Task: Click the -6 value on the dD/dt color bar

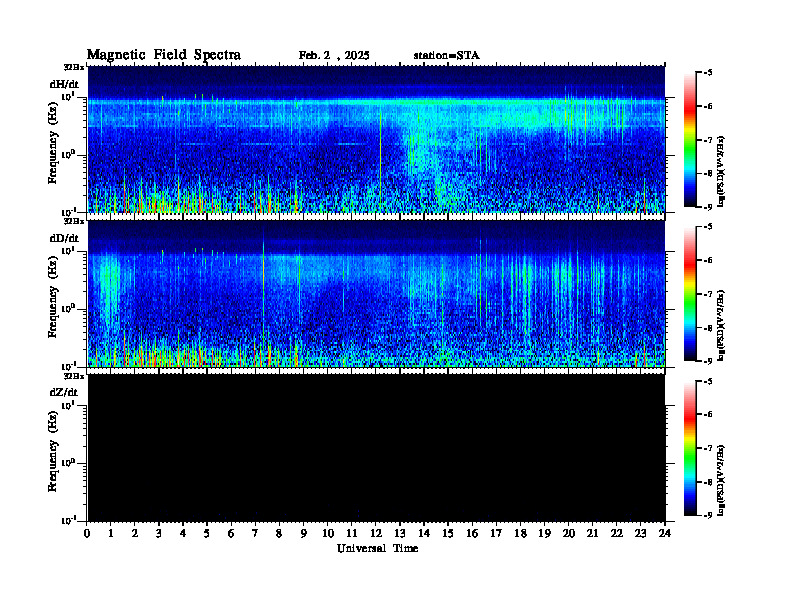Action: [x=709, y=261]
